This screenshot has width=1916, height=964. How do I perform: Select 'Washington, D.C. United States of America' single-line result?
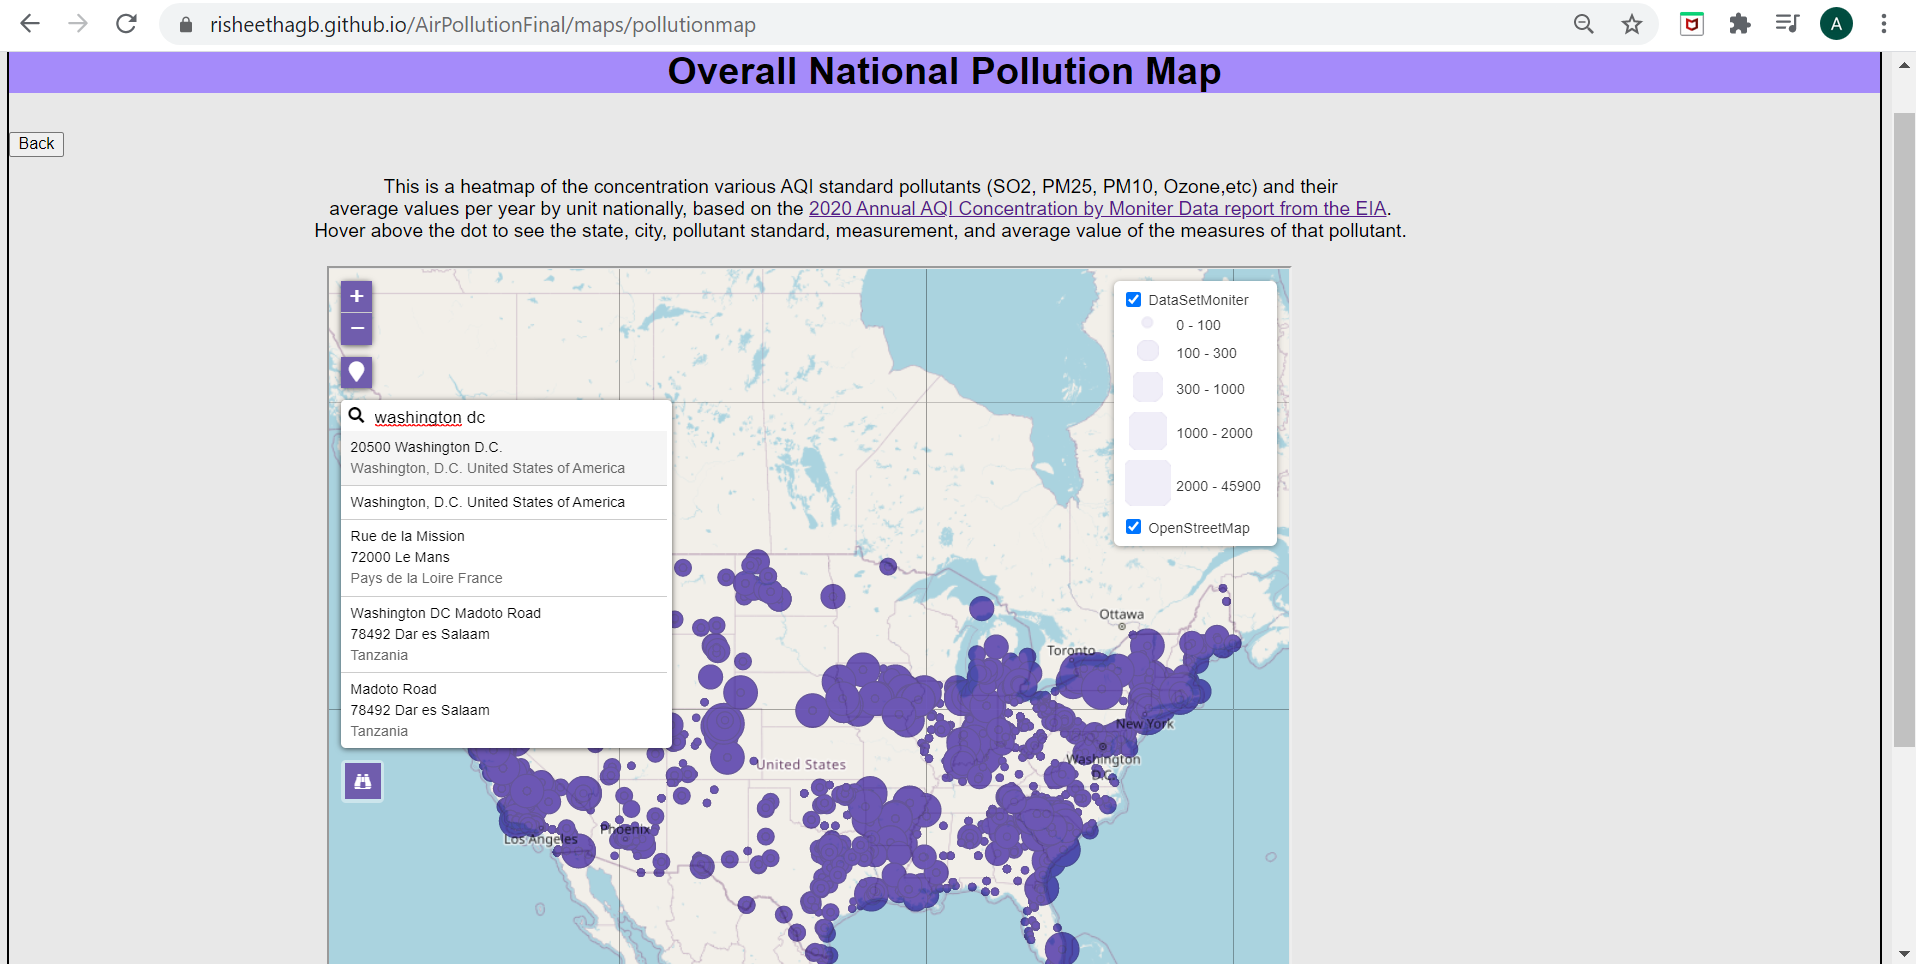pos(504,502)
